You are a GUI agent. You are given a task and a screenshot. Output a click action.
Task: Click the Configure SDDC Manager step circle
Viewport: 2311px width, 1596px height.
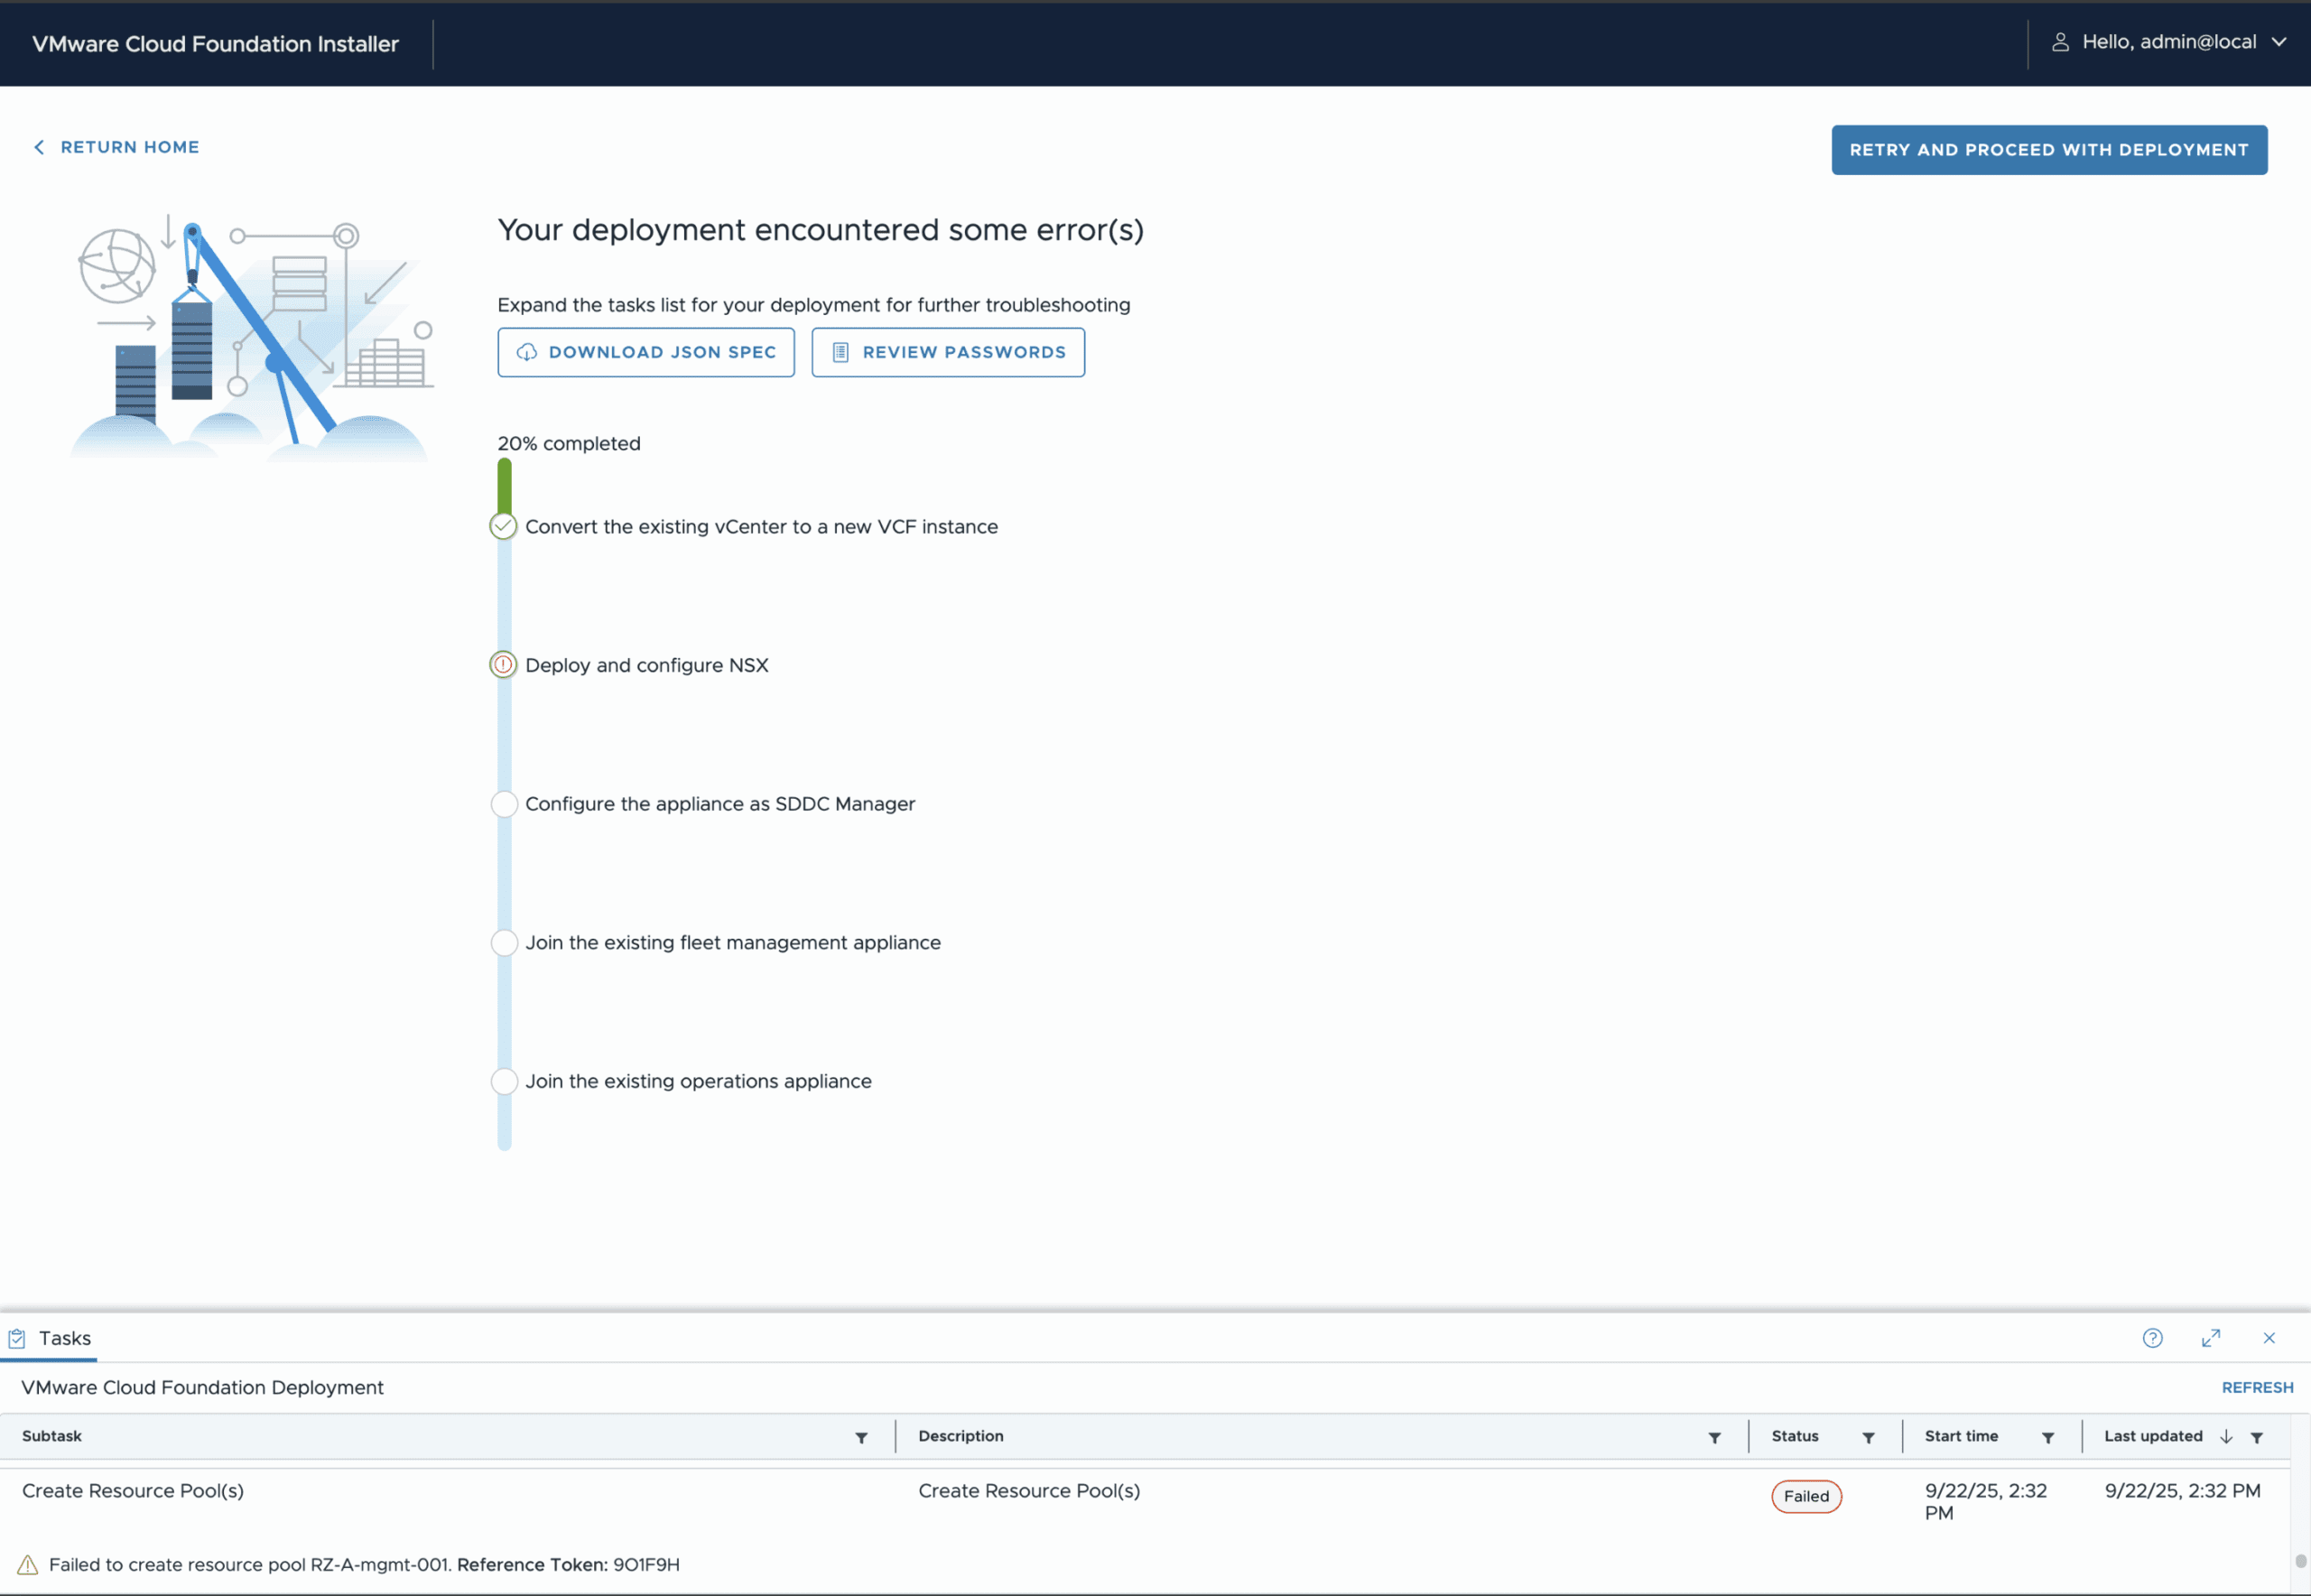click(x=504, y=804)
